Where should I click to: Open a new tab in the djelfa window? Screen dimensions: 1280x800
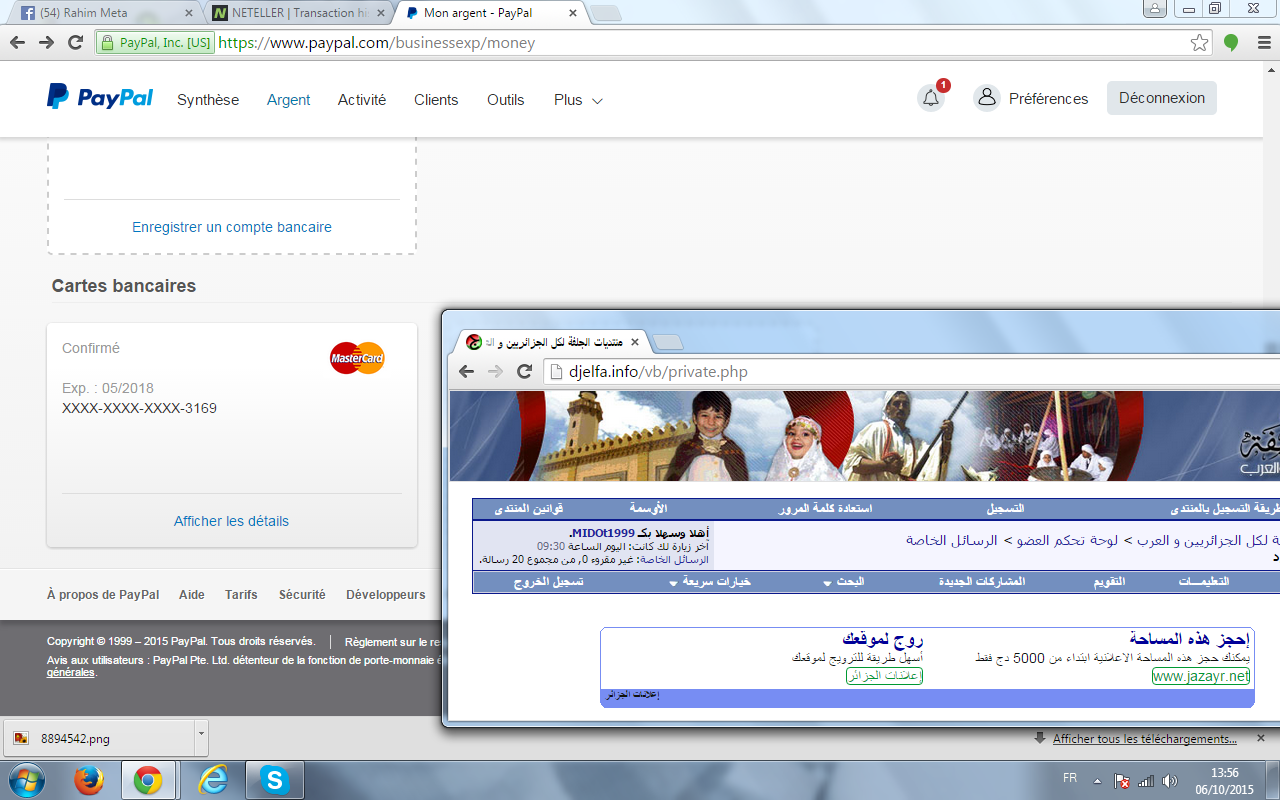click(668, 343)
